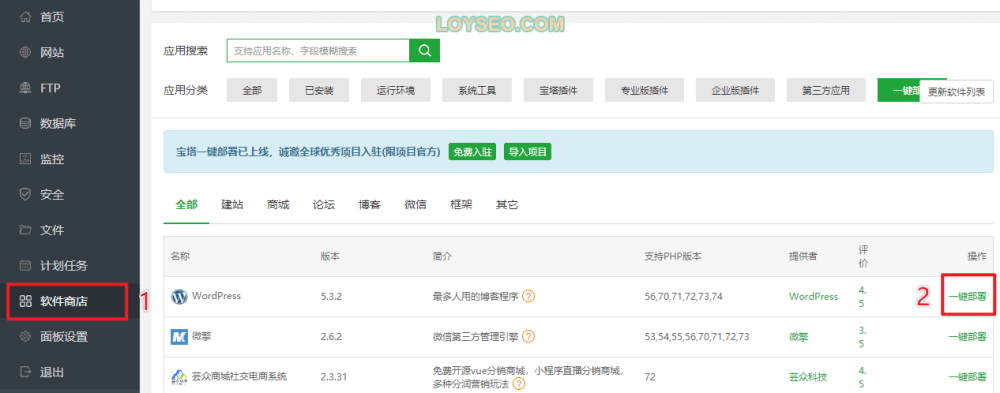Click 一键部署 link in 微擎 row
This screenshot has width=1000, height=393.
[967, 336]
